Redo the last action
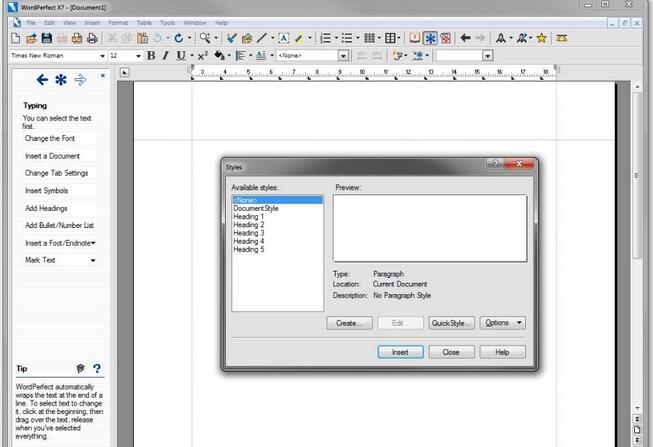This screenshot has height=447, width=653. [179, 38]
